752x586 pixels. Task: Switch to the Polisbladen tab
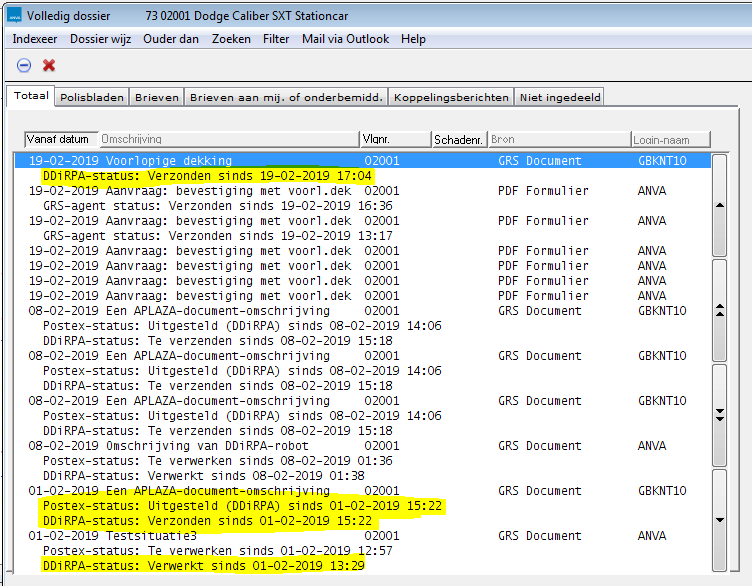(x=92, y=97)
